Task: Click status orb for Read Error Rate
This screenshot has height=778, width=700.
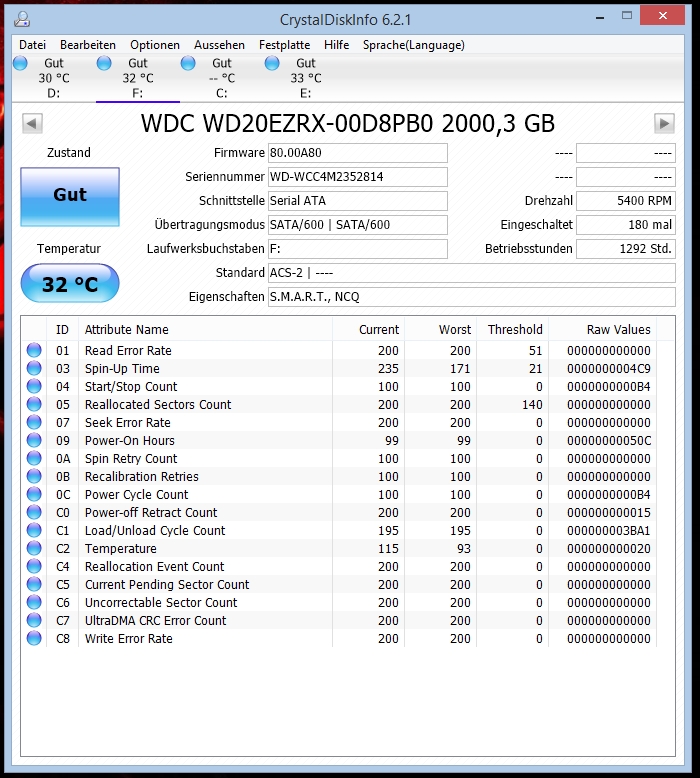Action: 34,350
